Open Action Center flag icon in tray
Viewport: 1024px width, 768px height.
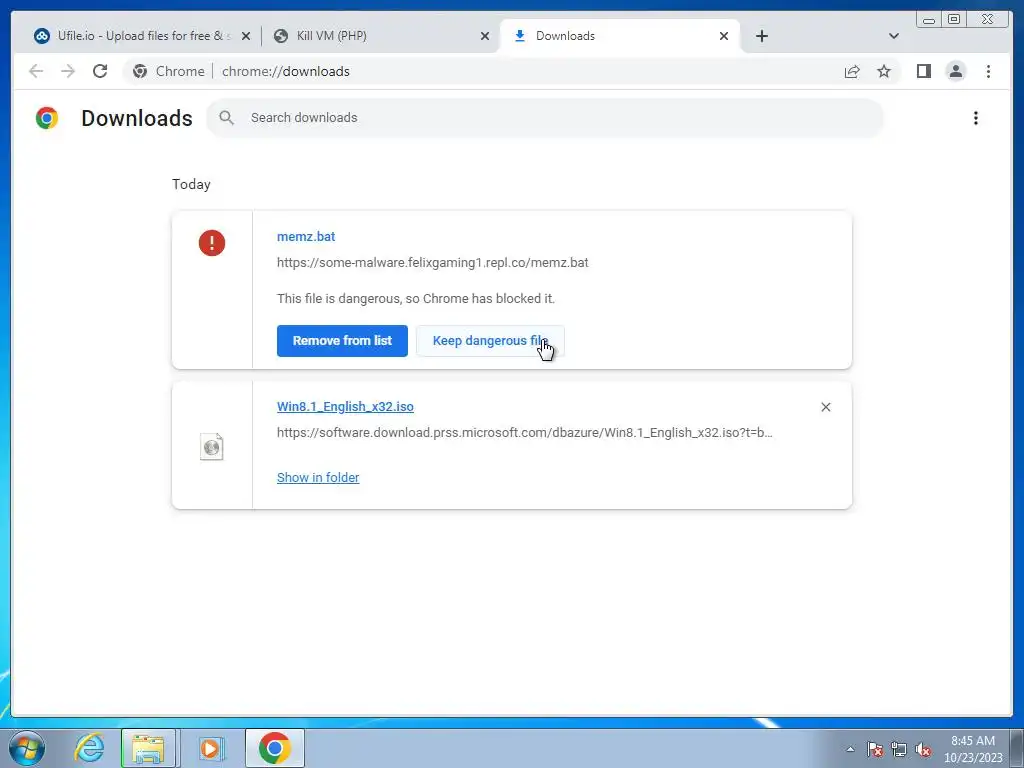(x=875, y=749)
